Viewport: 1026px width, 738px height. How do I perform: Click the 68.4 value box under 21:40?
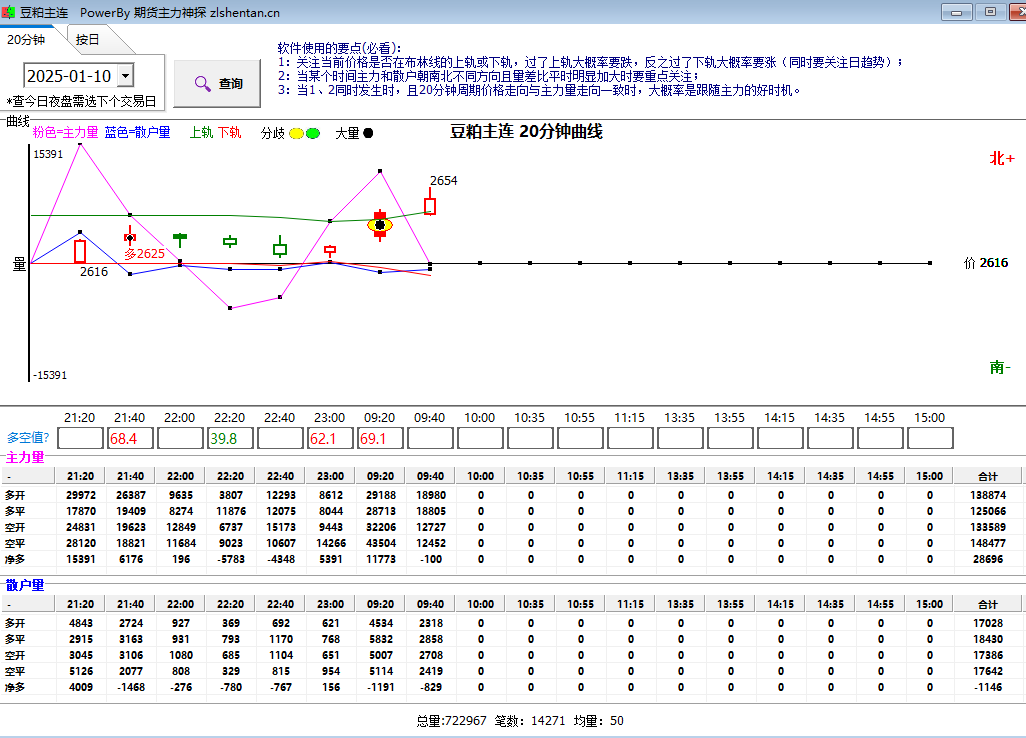click(130, 438)
